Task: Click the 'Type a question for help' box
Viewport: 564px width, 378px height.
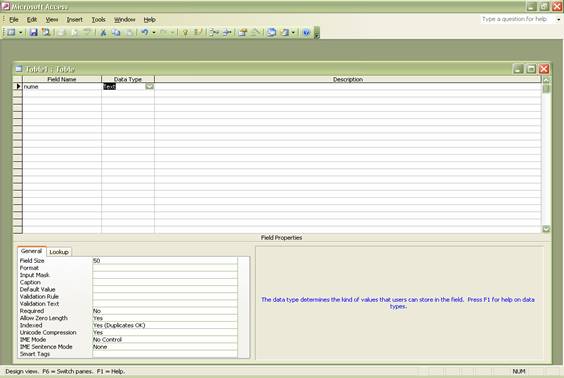Action: 517,19
